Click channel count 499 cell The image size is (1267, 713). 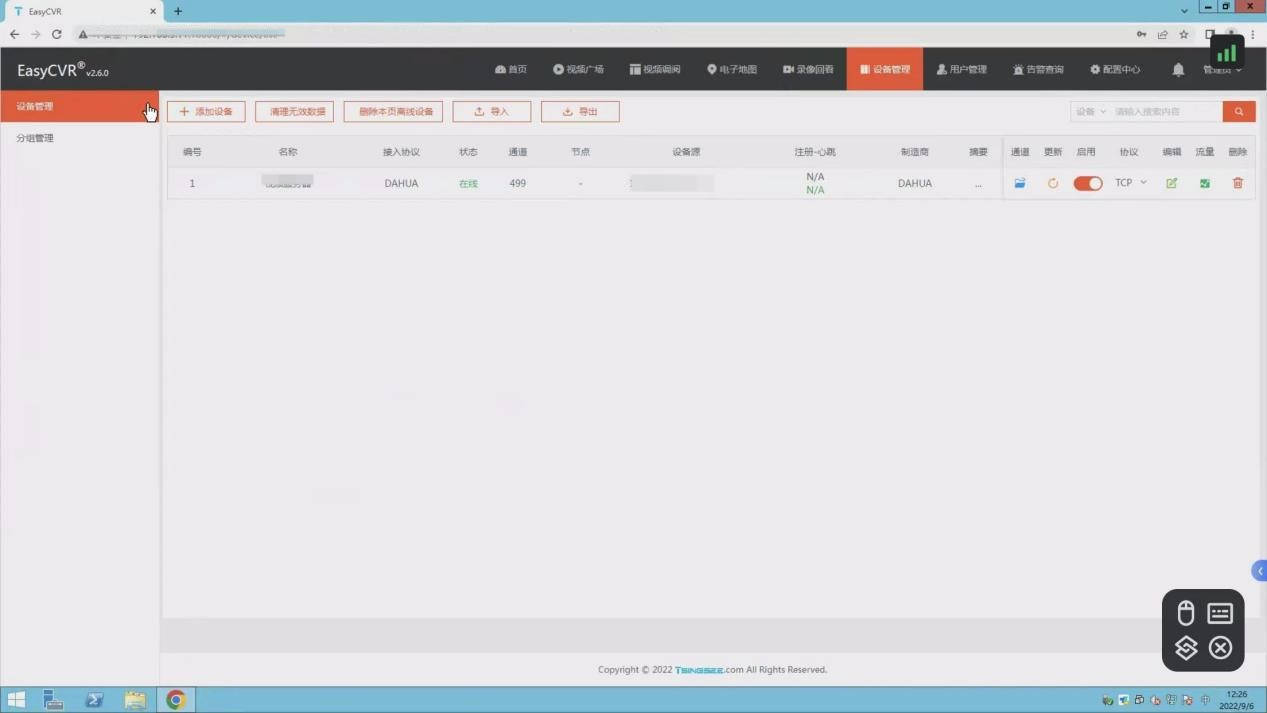[x=517, y=183]
